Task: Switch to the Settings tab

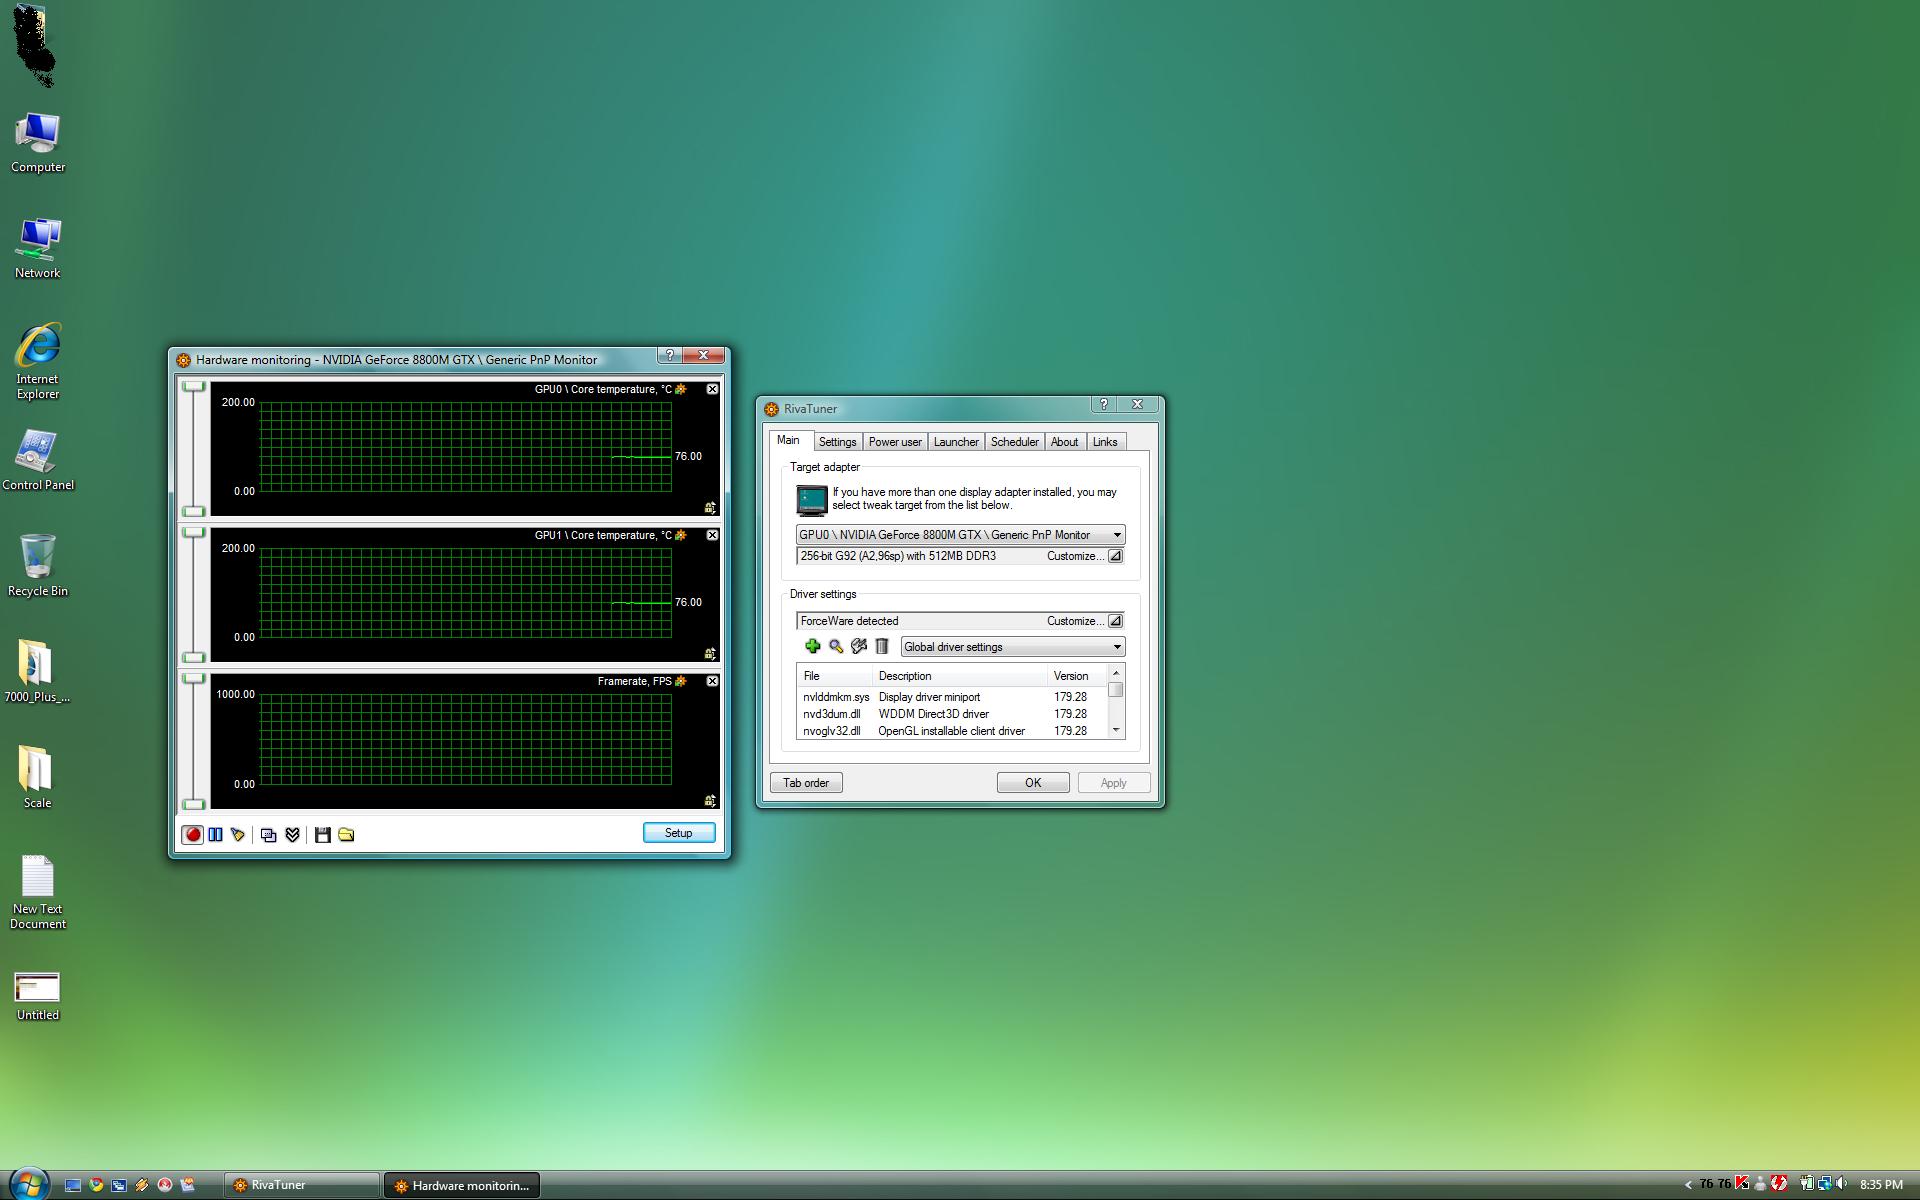Action: tap(837, 442)
